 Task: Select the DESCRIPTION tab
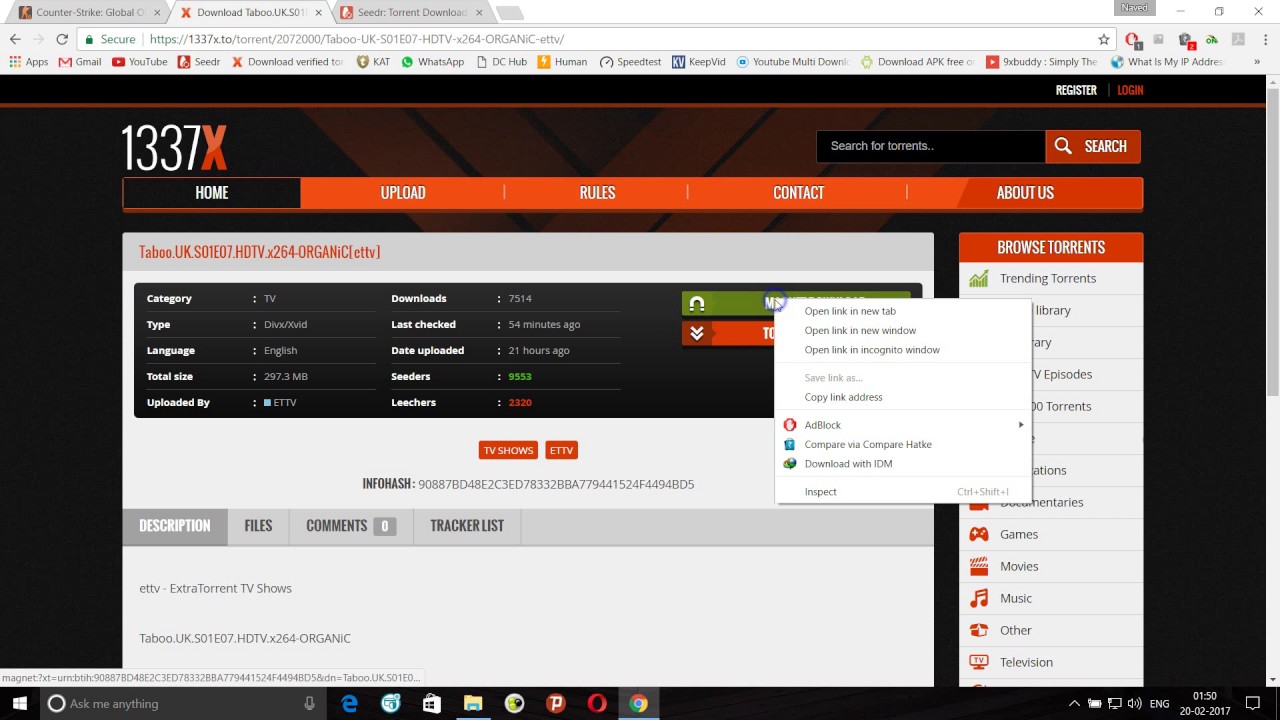pyautogui.click(x=175, y=526)
